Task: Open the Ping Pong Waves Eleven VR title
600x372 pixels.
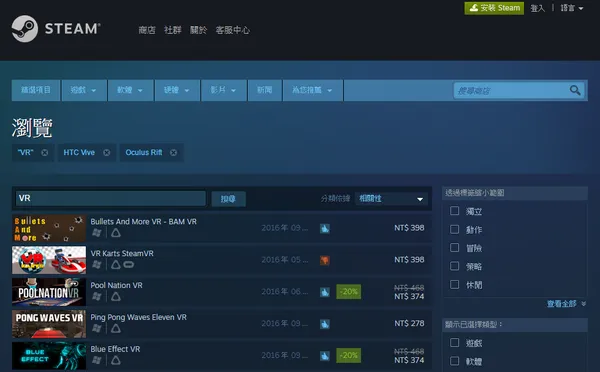Action: click(x=139, y=317)
